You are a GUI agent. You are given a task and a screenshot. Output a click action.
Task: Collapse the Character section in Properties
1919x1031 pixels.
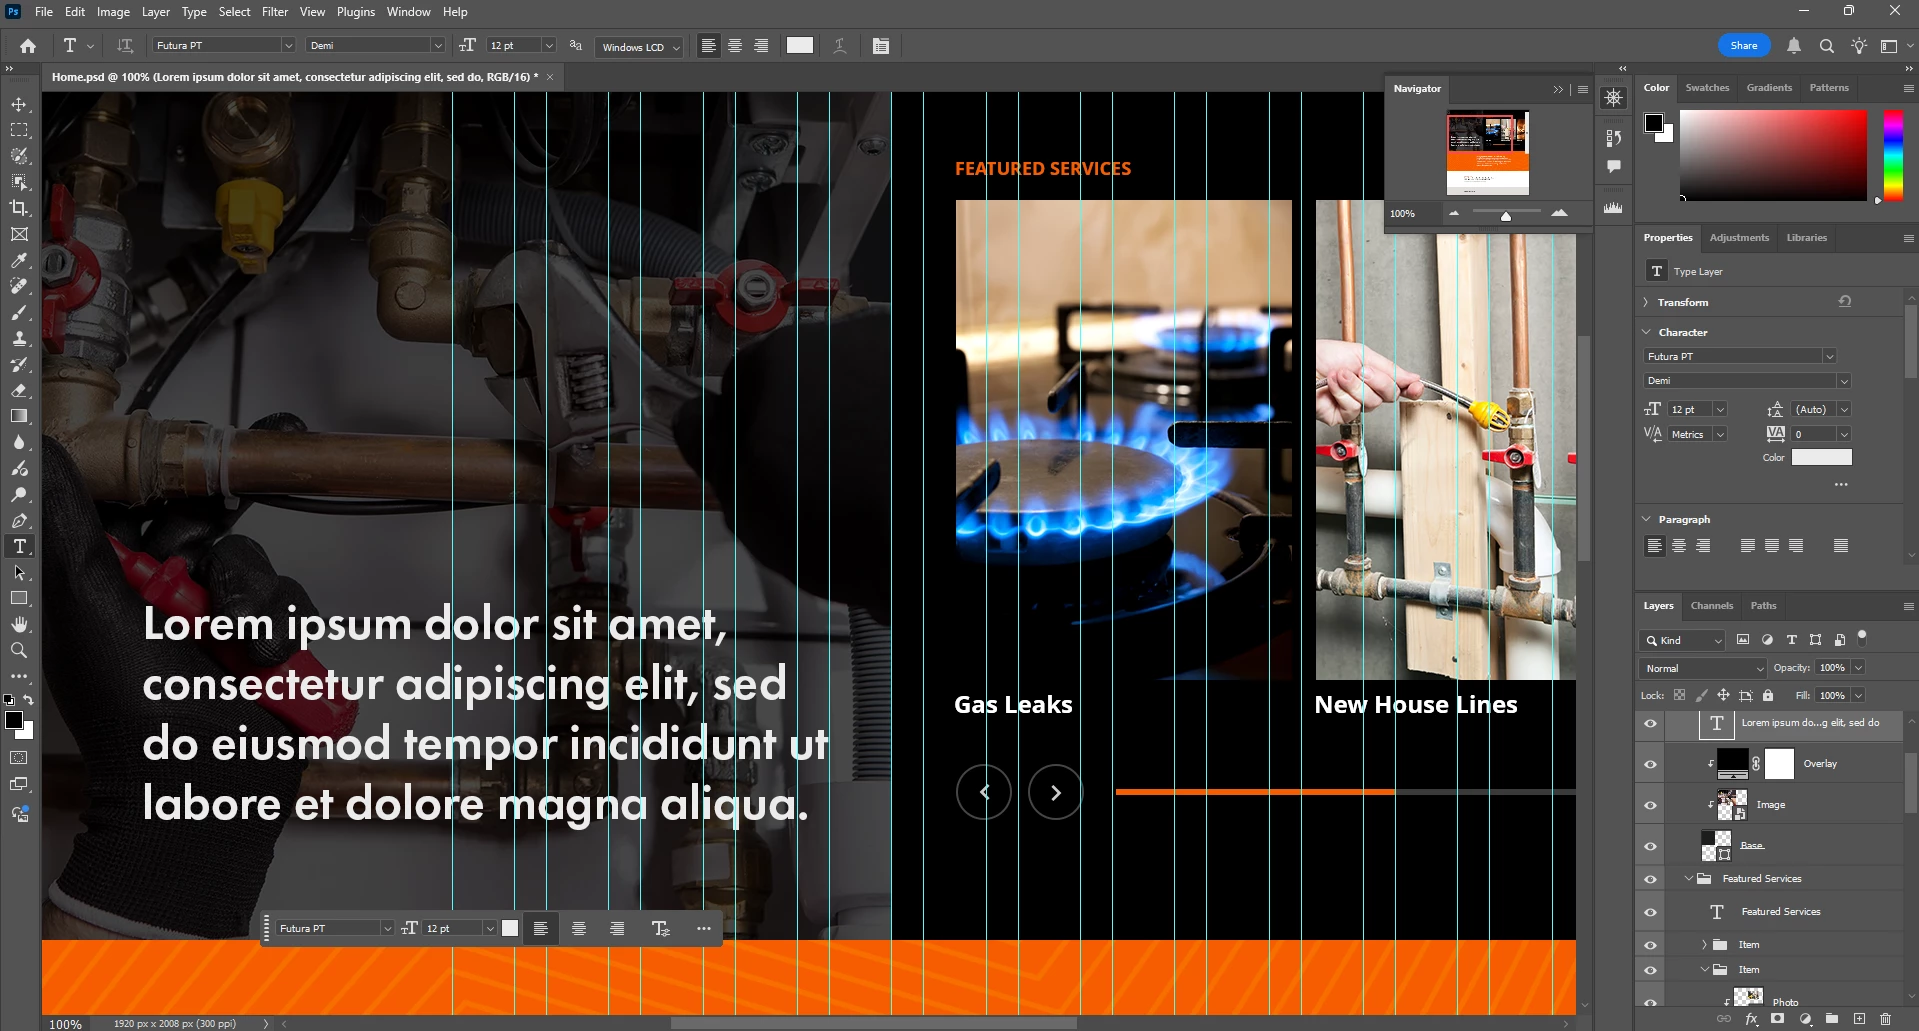tap(1646, 332)
